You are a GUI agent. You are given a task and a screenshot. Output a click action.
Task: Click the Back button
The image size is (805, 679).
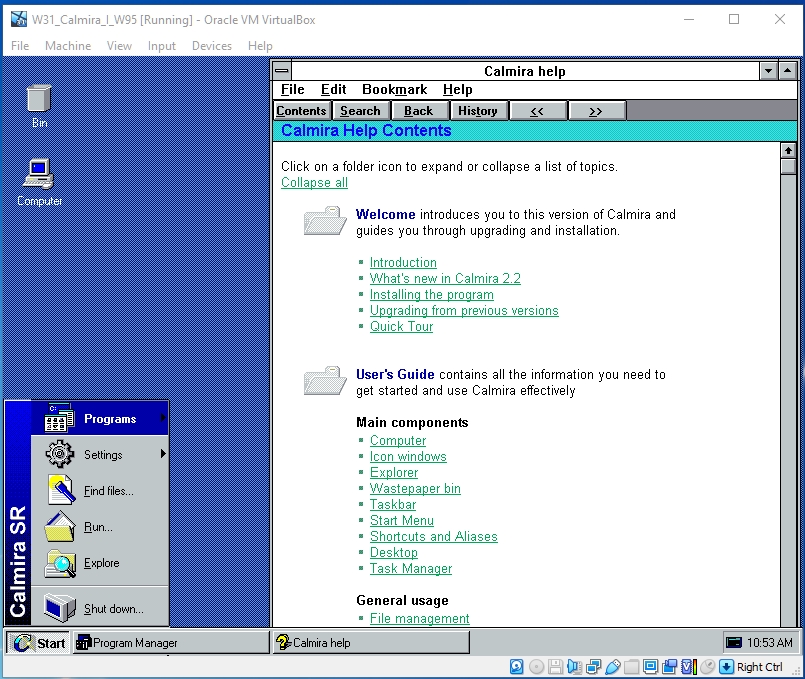pyautogui.click(x=418, y=110)
